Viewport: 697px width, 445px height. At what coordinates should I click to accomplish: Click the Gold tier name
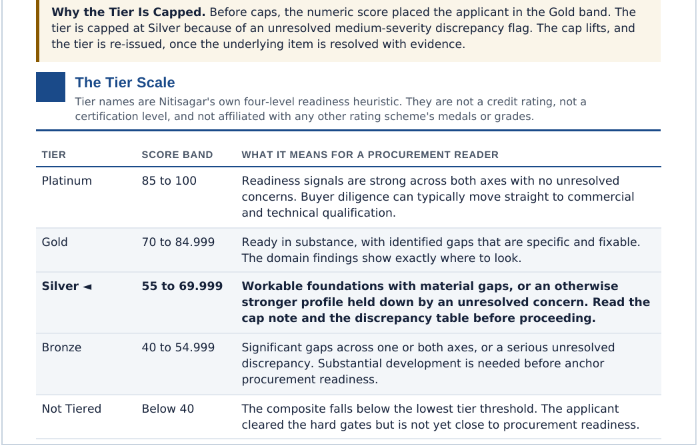55,242
